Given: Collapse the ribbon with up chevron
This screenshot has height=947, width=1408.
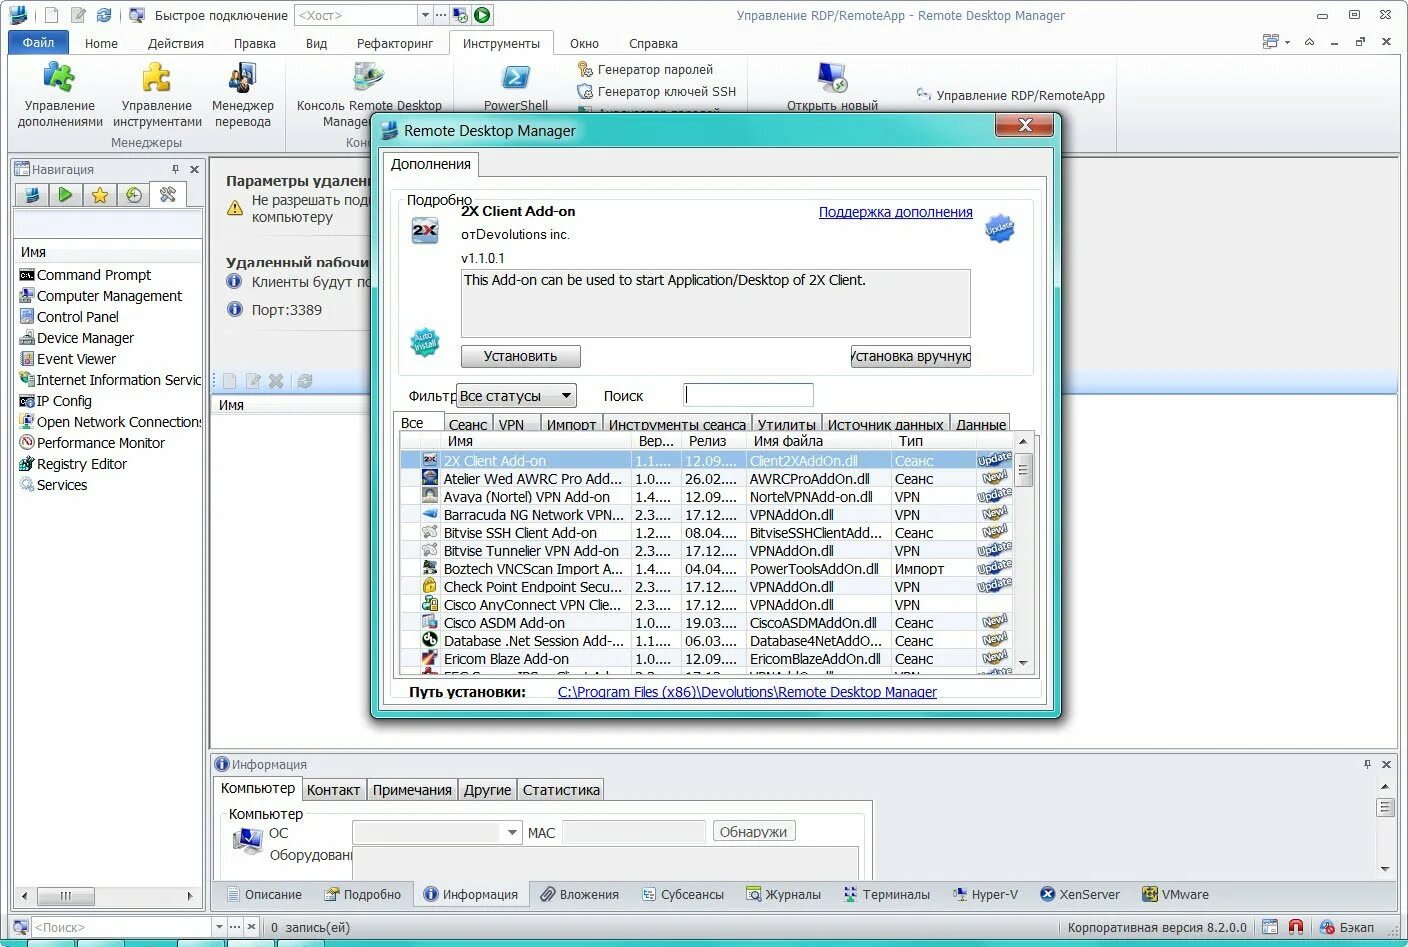Looking at the screenshot, I should 1309,42.
